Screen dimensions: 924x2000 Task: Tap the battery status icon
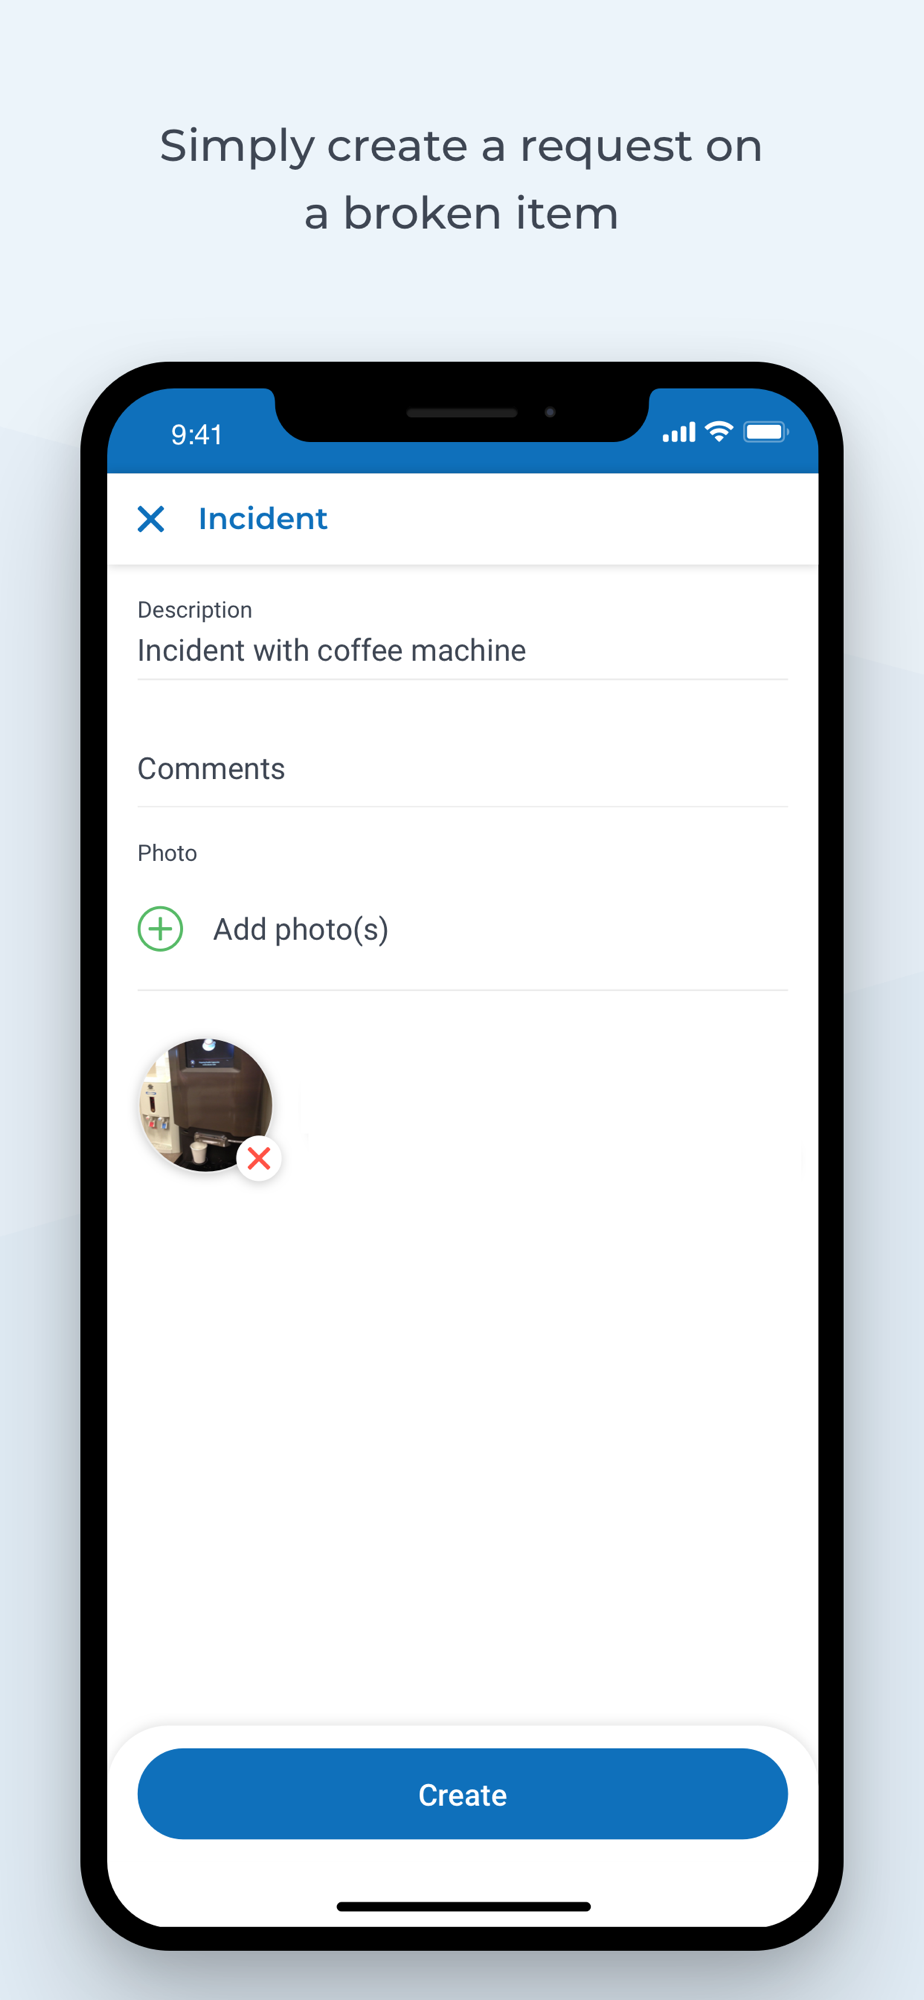pos(766,432)
